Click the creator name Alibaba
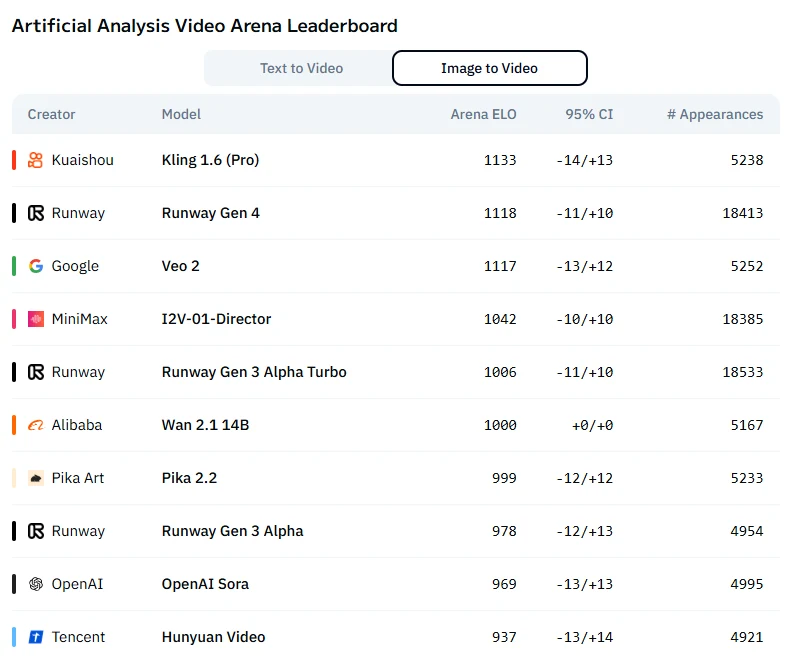Screen dimensions: 798x662 (77, 425)
